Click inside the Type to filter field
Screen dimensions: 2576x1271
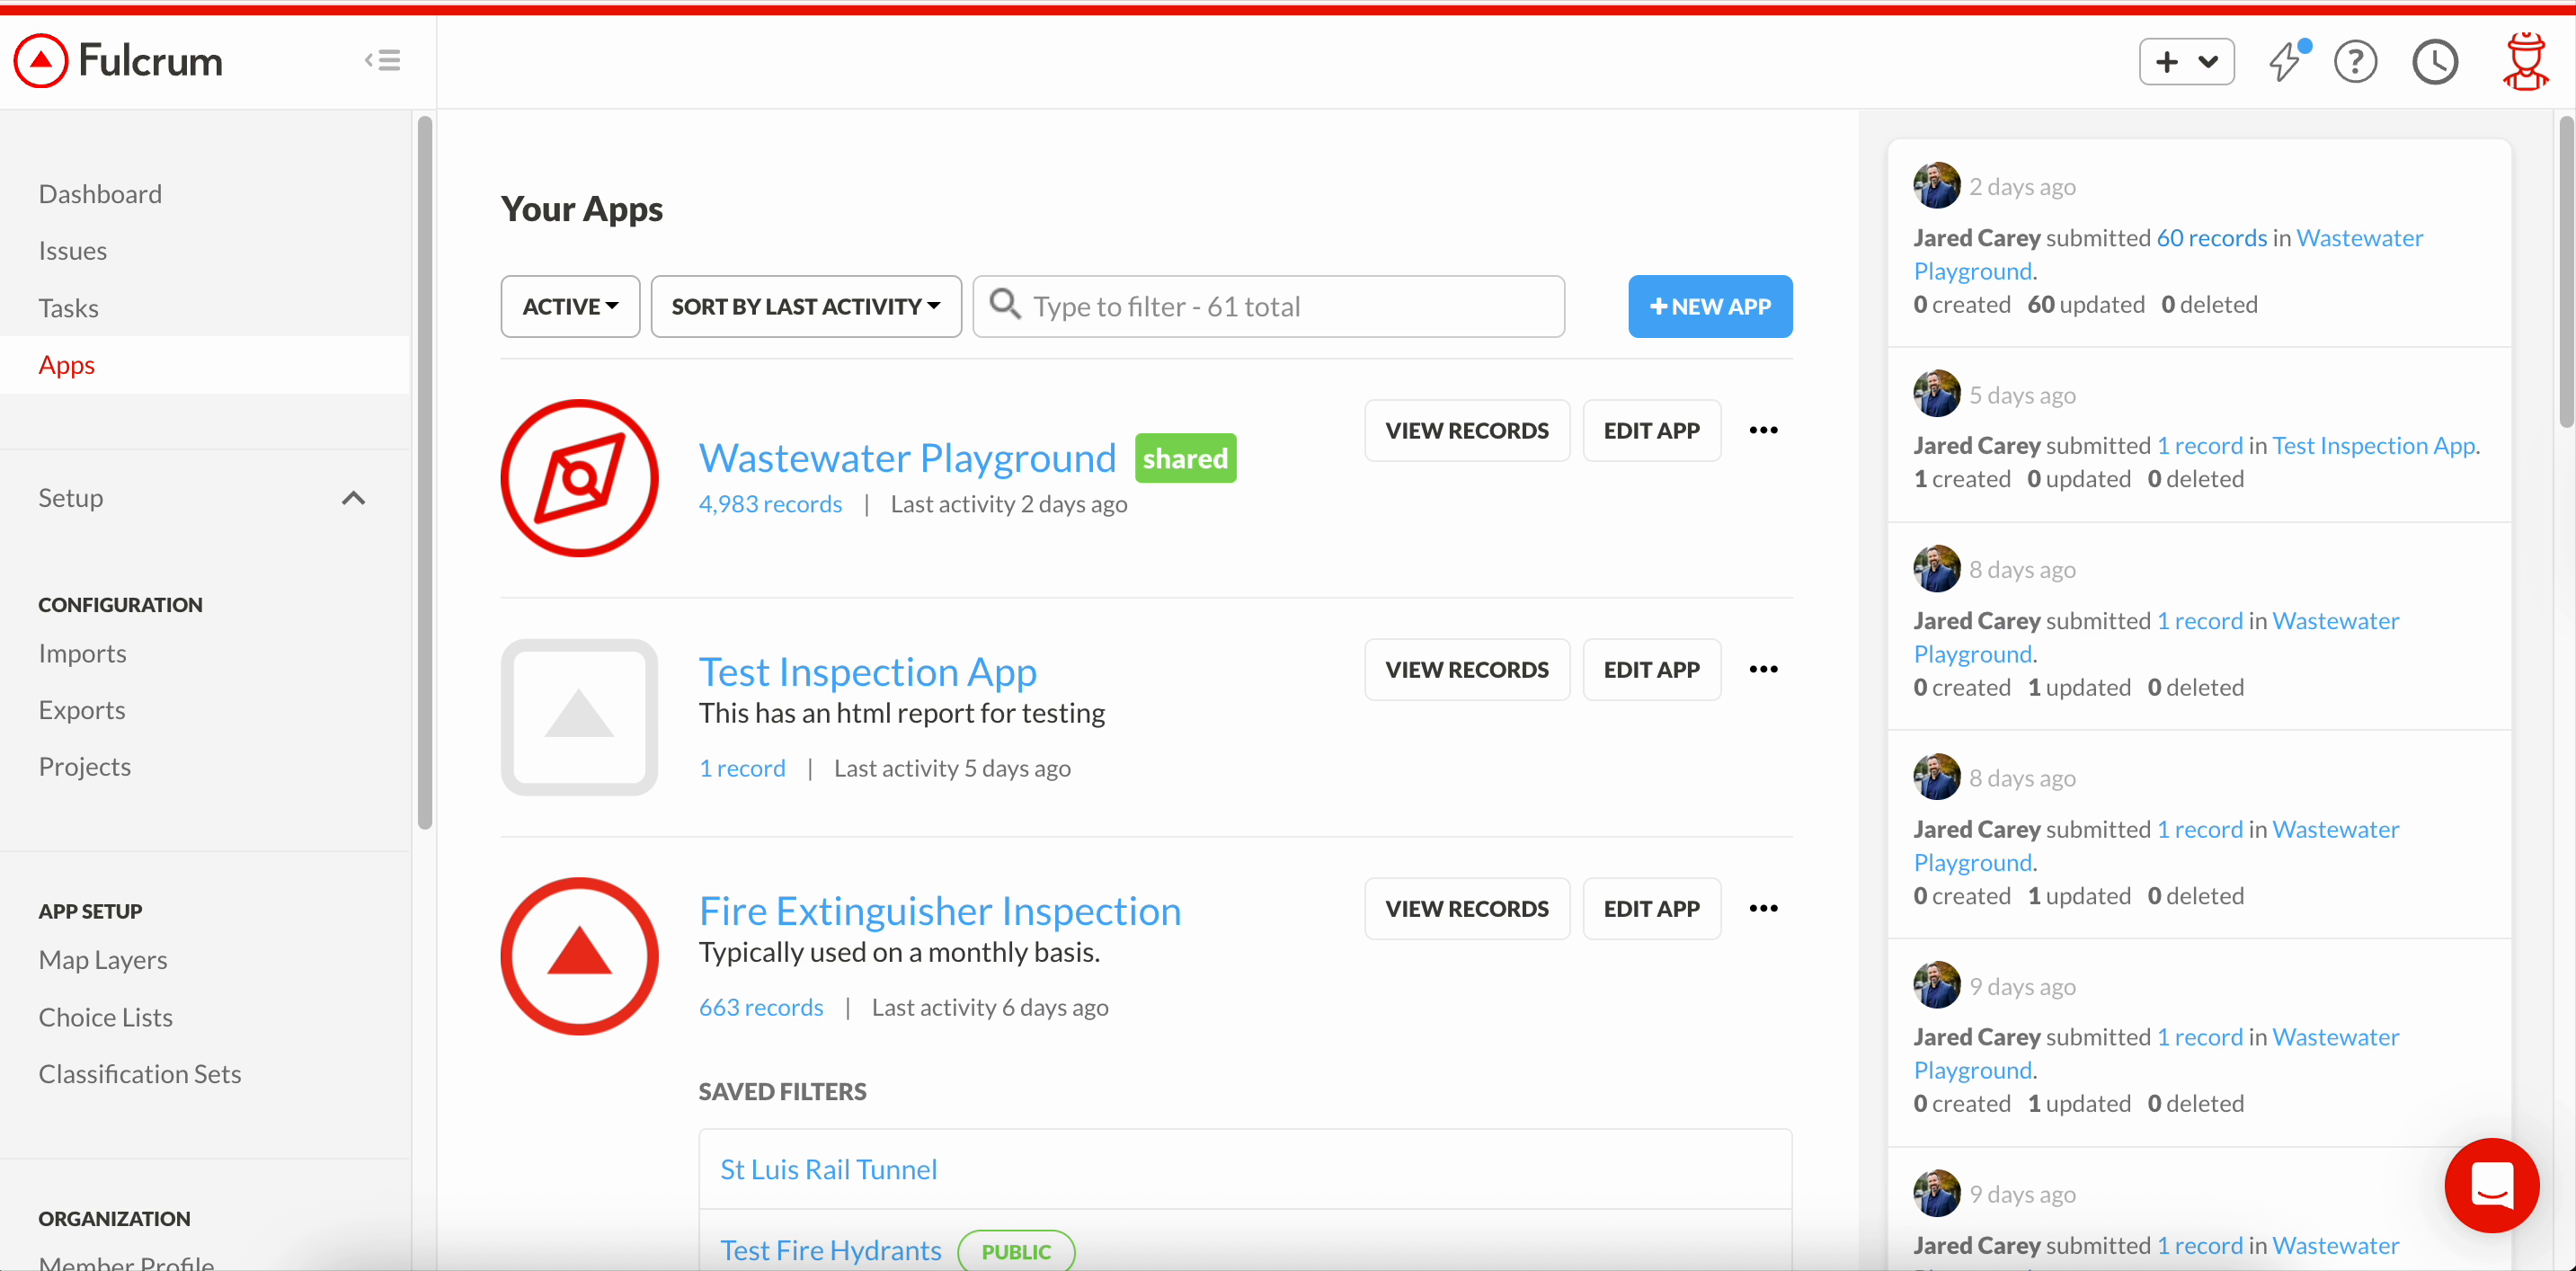[1200, 306]
